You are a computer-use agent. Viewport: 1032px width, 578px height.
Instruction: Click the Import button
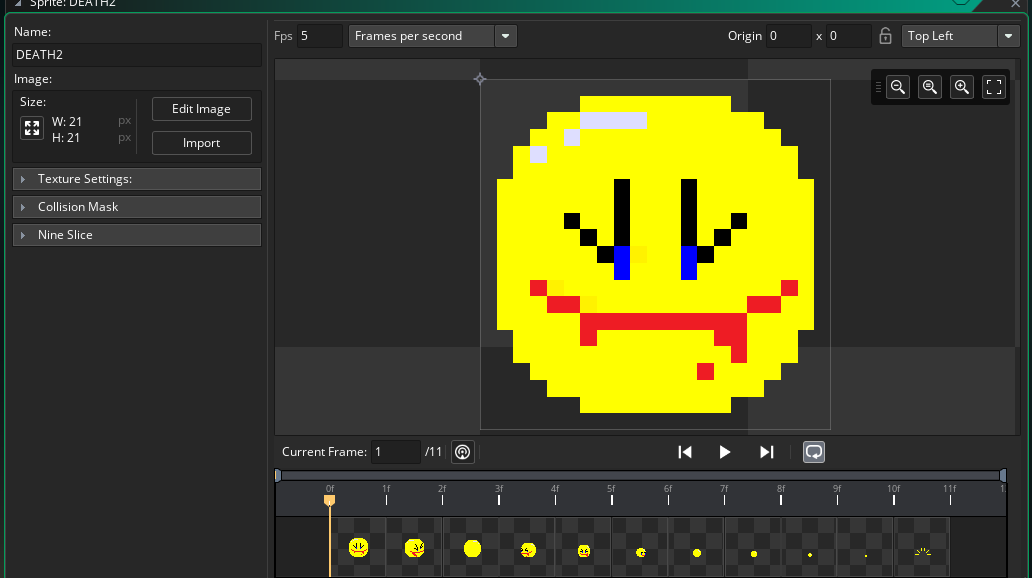point(201,143)
